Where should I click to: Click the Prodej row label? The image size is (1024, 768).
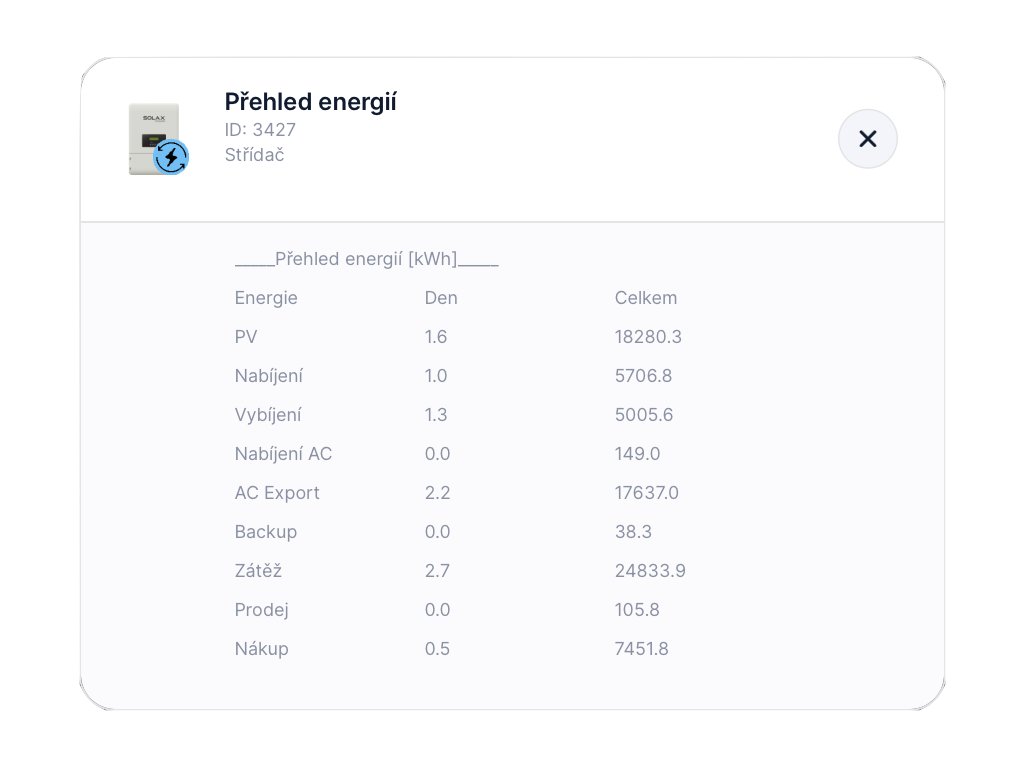pos(262,610)
